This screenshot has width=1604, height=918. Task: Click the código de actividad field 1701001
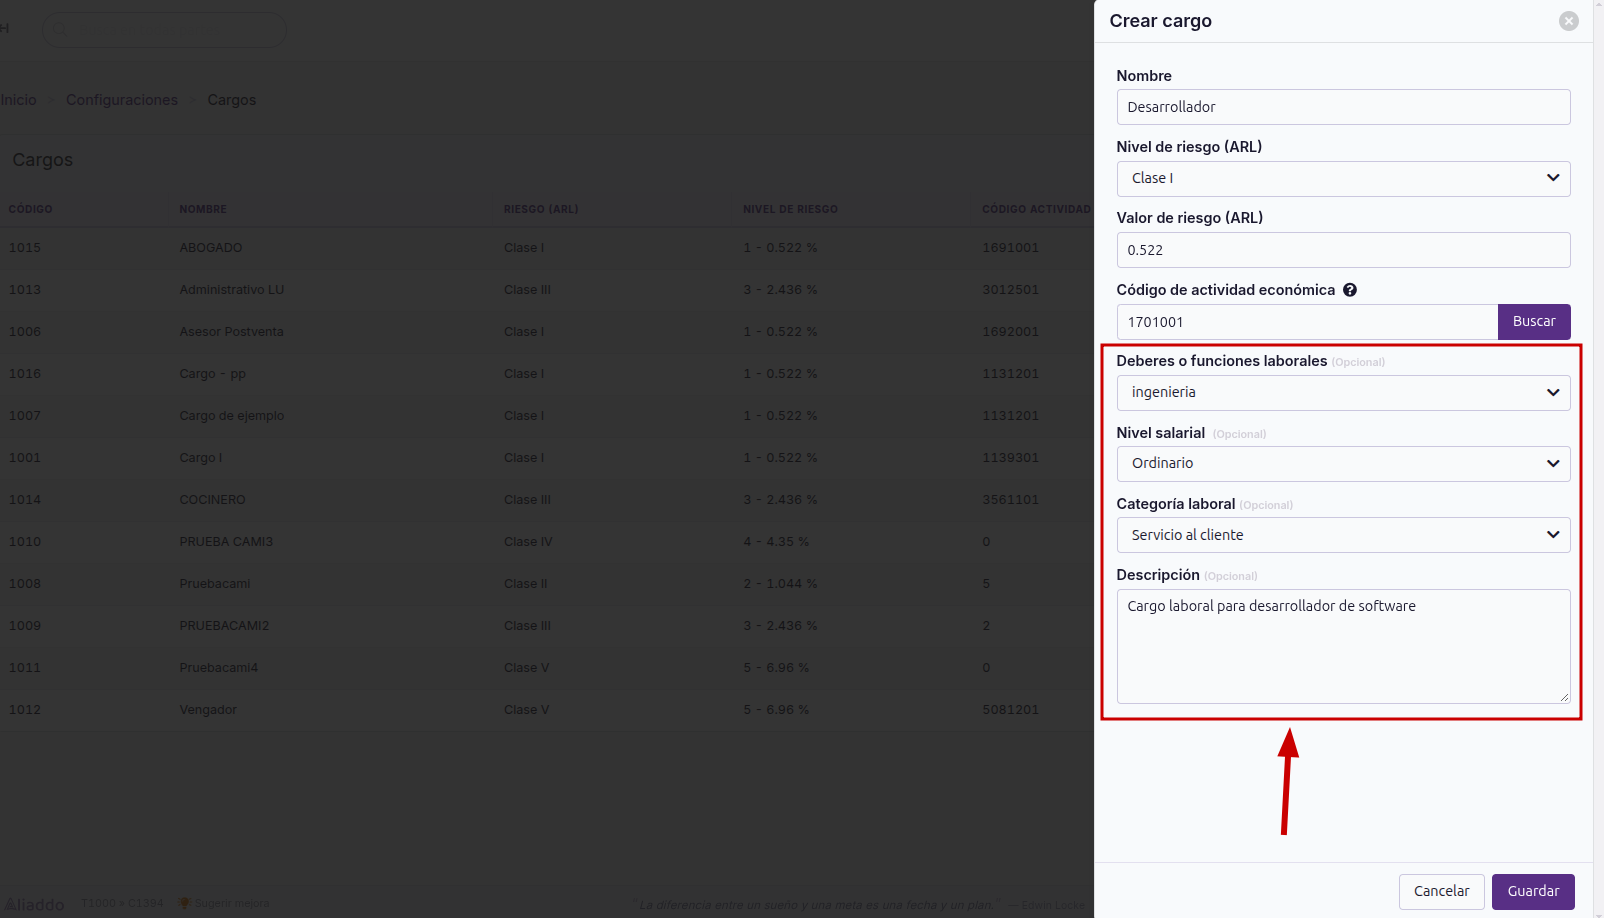[x=1307, y=322]
